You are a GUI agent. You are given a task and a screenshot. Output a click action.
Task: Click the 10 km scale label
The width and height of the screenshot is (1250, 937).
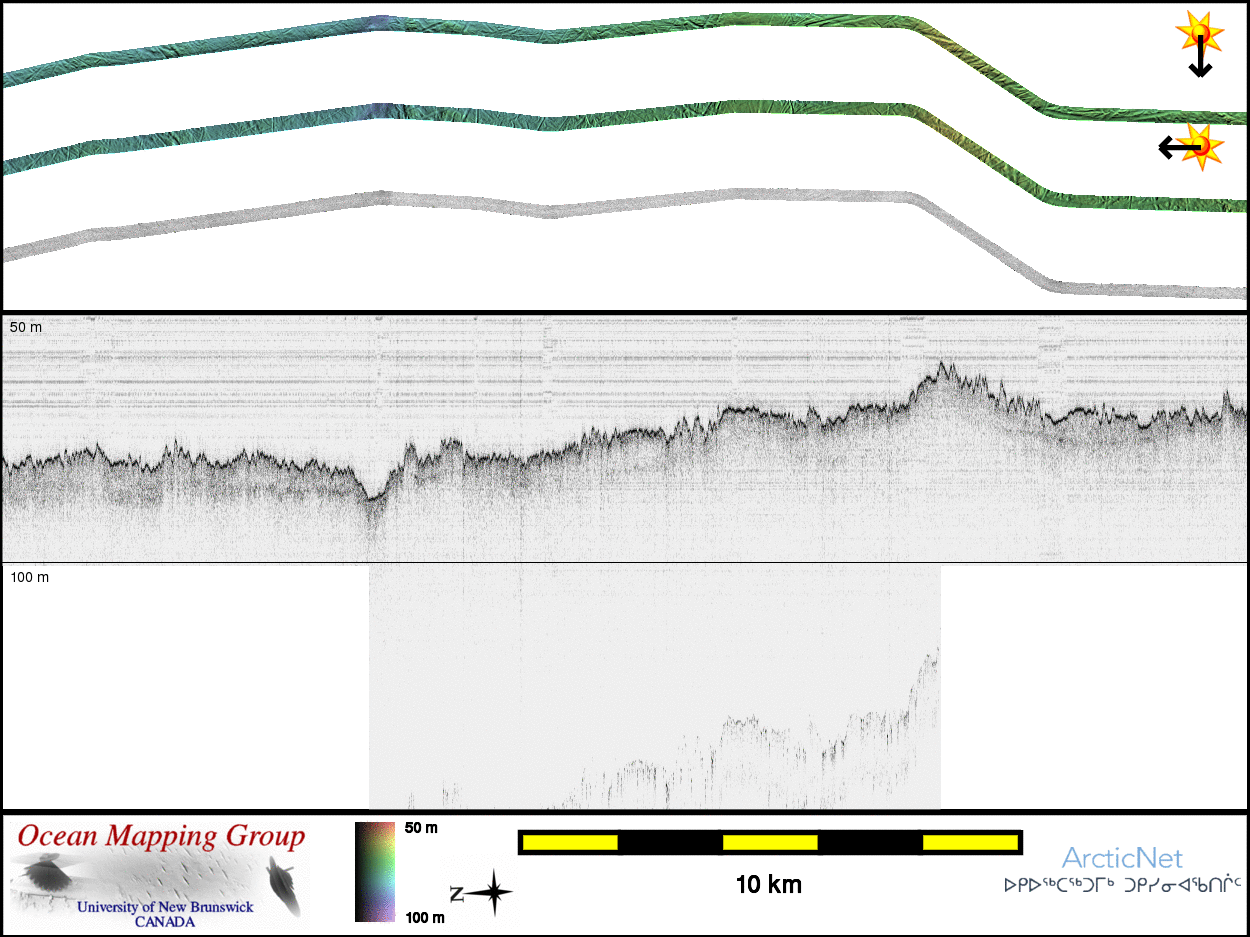coord(768,885)
